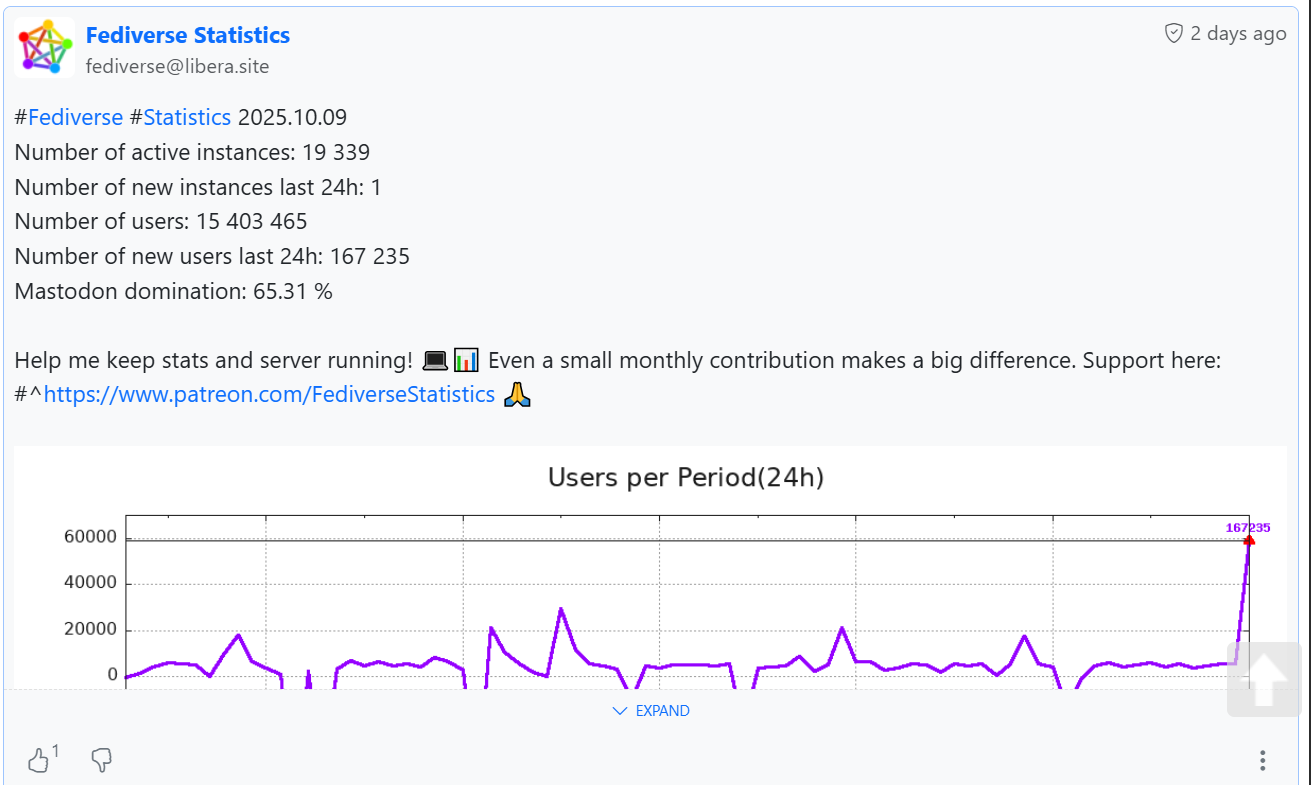Click the "Users per Period(24h)" chart title
Viewport: 1311px width, 785px height.
[x=685, y=478]
